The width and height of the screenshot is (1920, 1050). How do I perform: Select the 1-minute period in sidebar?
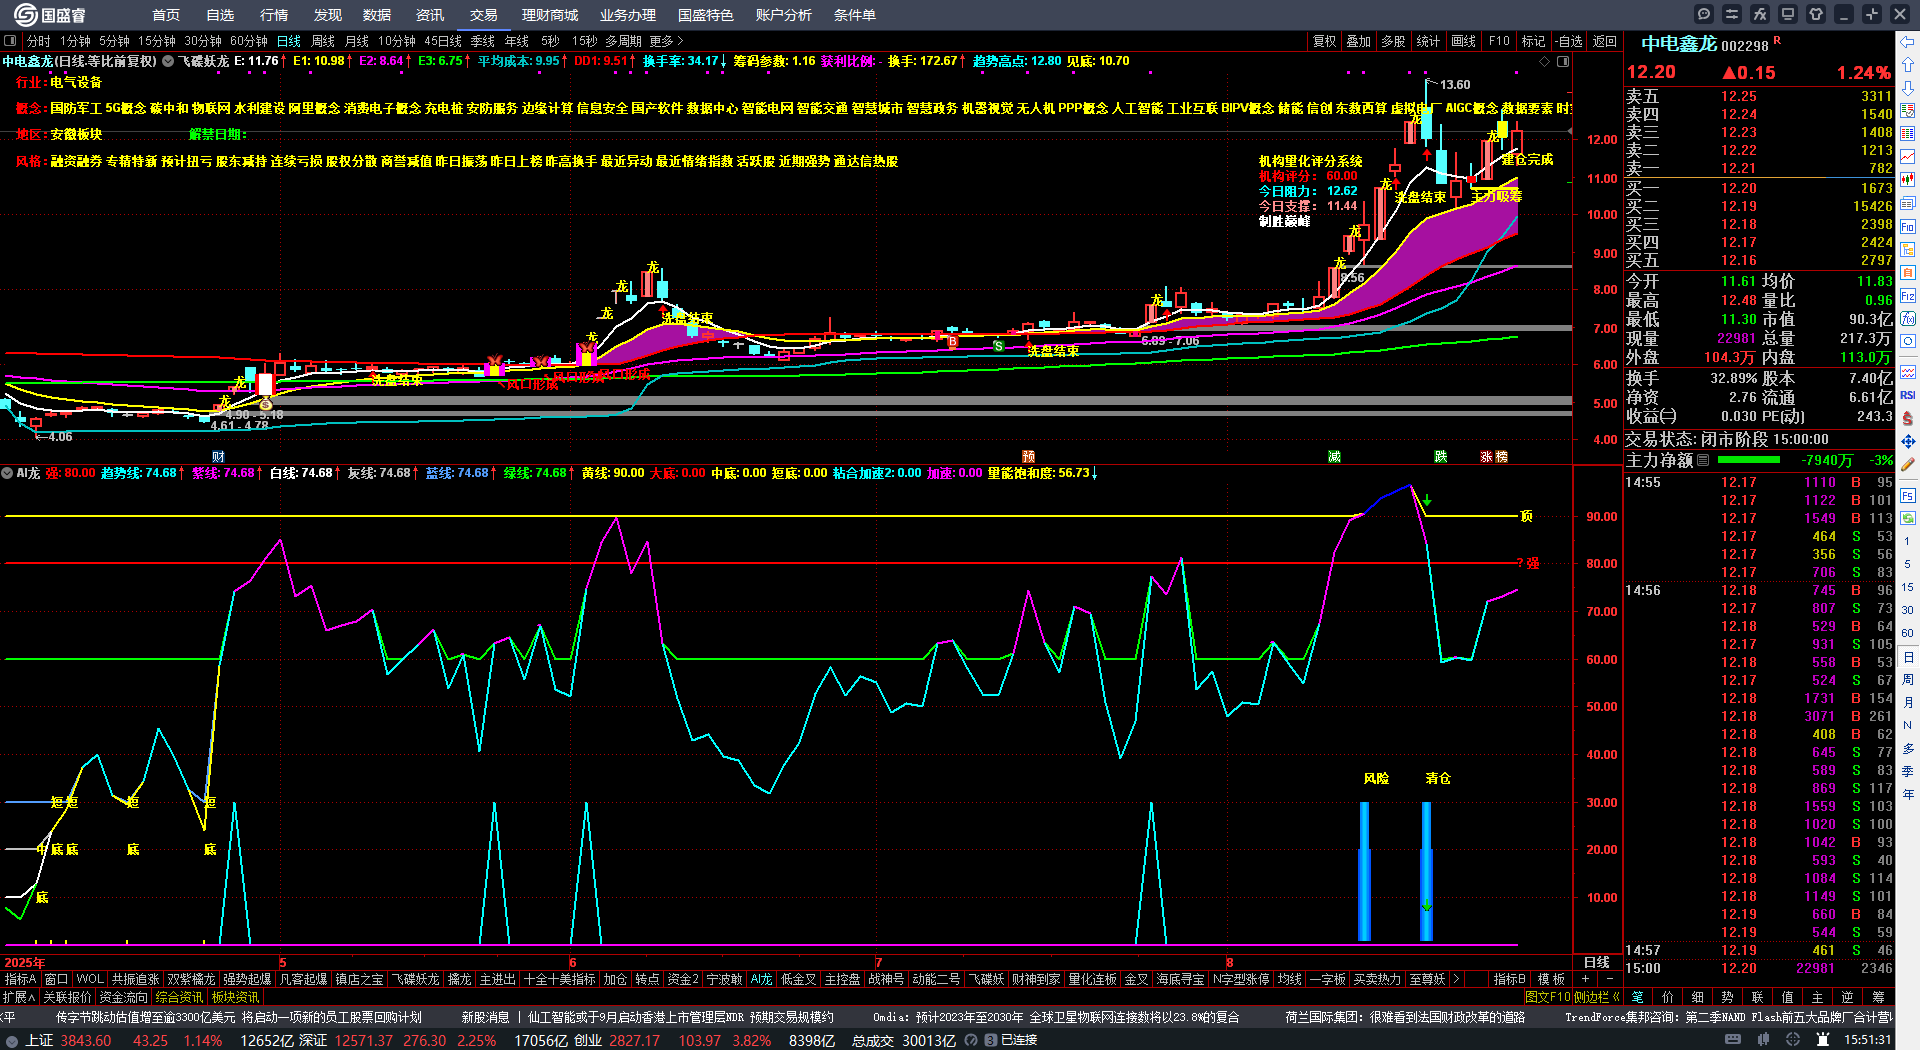[x=1908, y=541]
